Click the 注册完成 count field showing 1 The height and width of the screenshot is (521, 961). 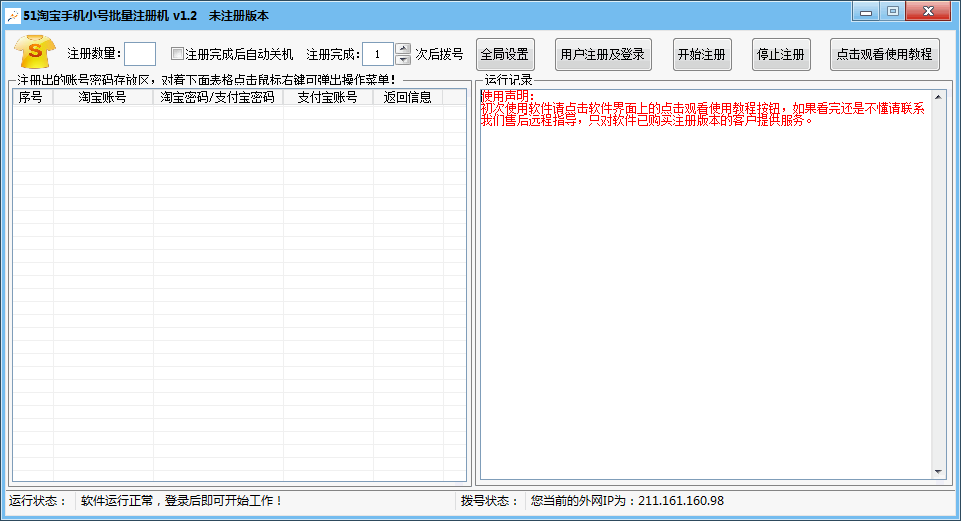pos(378,54)
